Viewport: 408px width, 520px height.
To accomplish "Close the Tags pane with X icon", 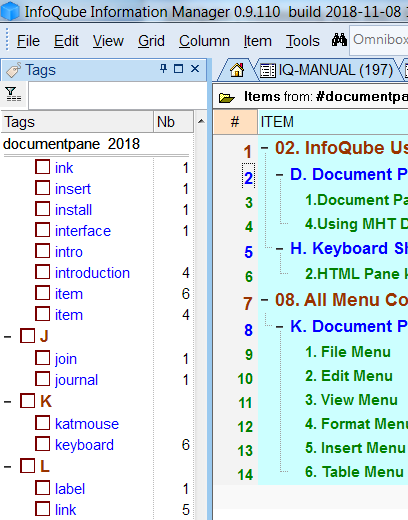I will [195, 69].
